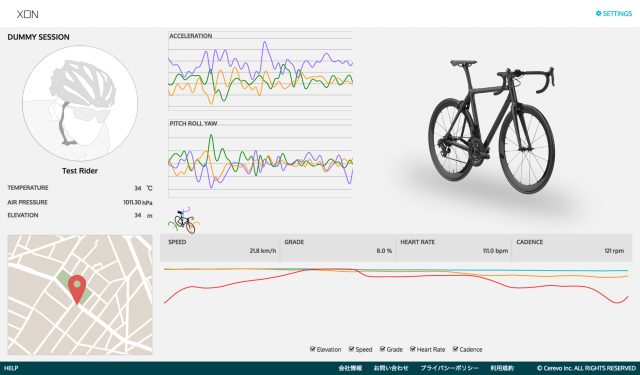Click the XON logo
Viewport: 640px width, 375px height.
(27, 14)
